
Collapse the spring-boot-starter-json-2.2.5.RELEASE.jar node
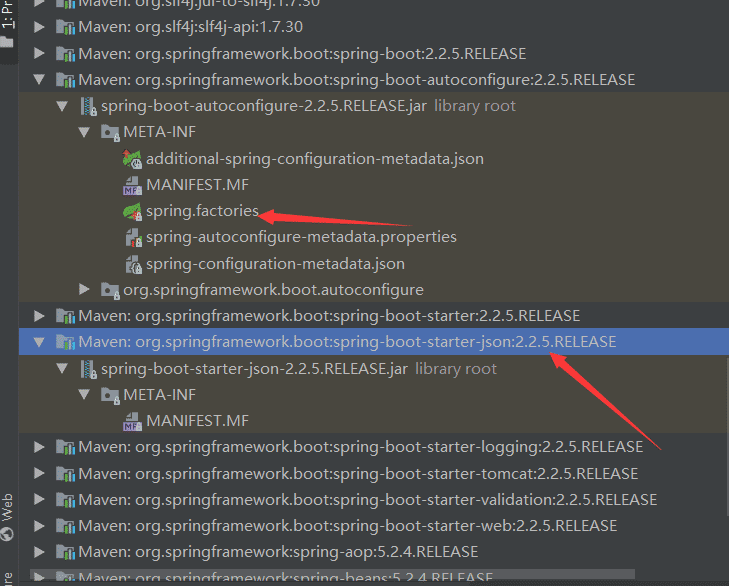tap(62, 368)
